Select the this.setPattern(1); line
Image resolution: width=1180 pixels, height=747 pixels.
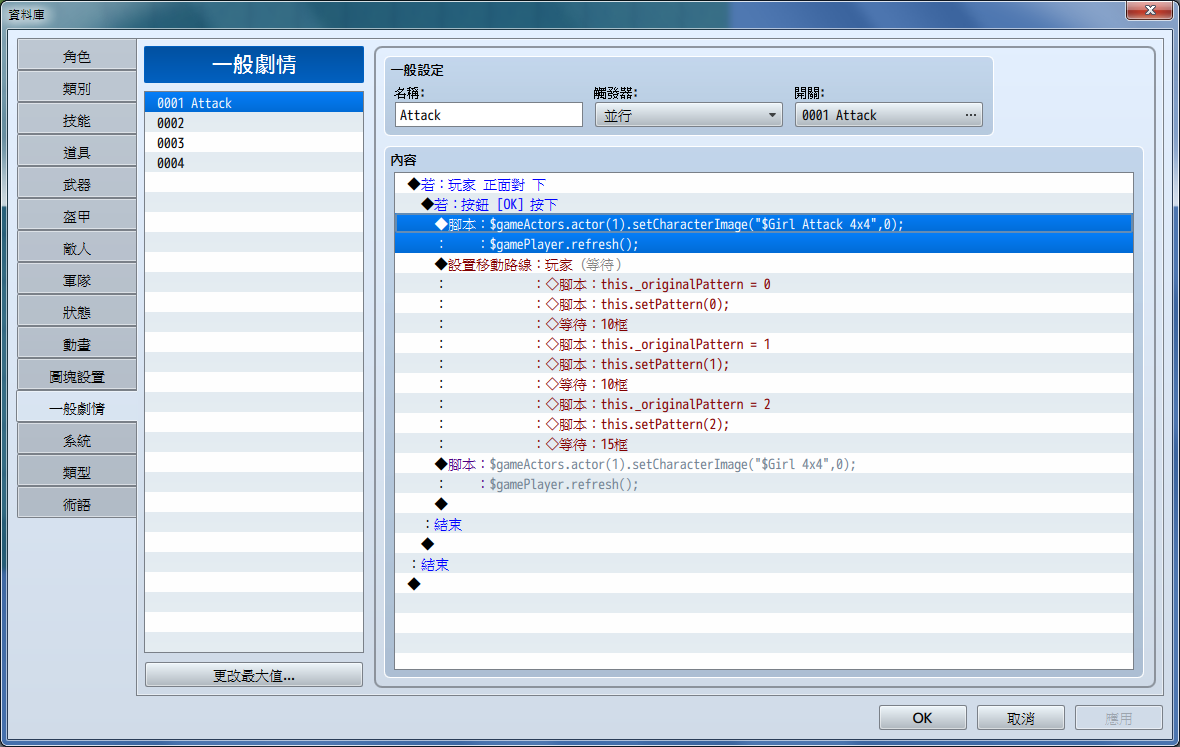(764, 364)
